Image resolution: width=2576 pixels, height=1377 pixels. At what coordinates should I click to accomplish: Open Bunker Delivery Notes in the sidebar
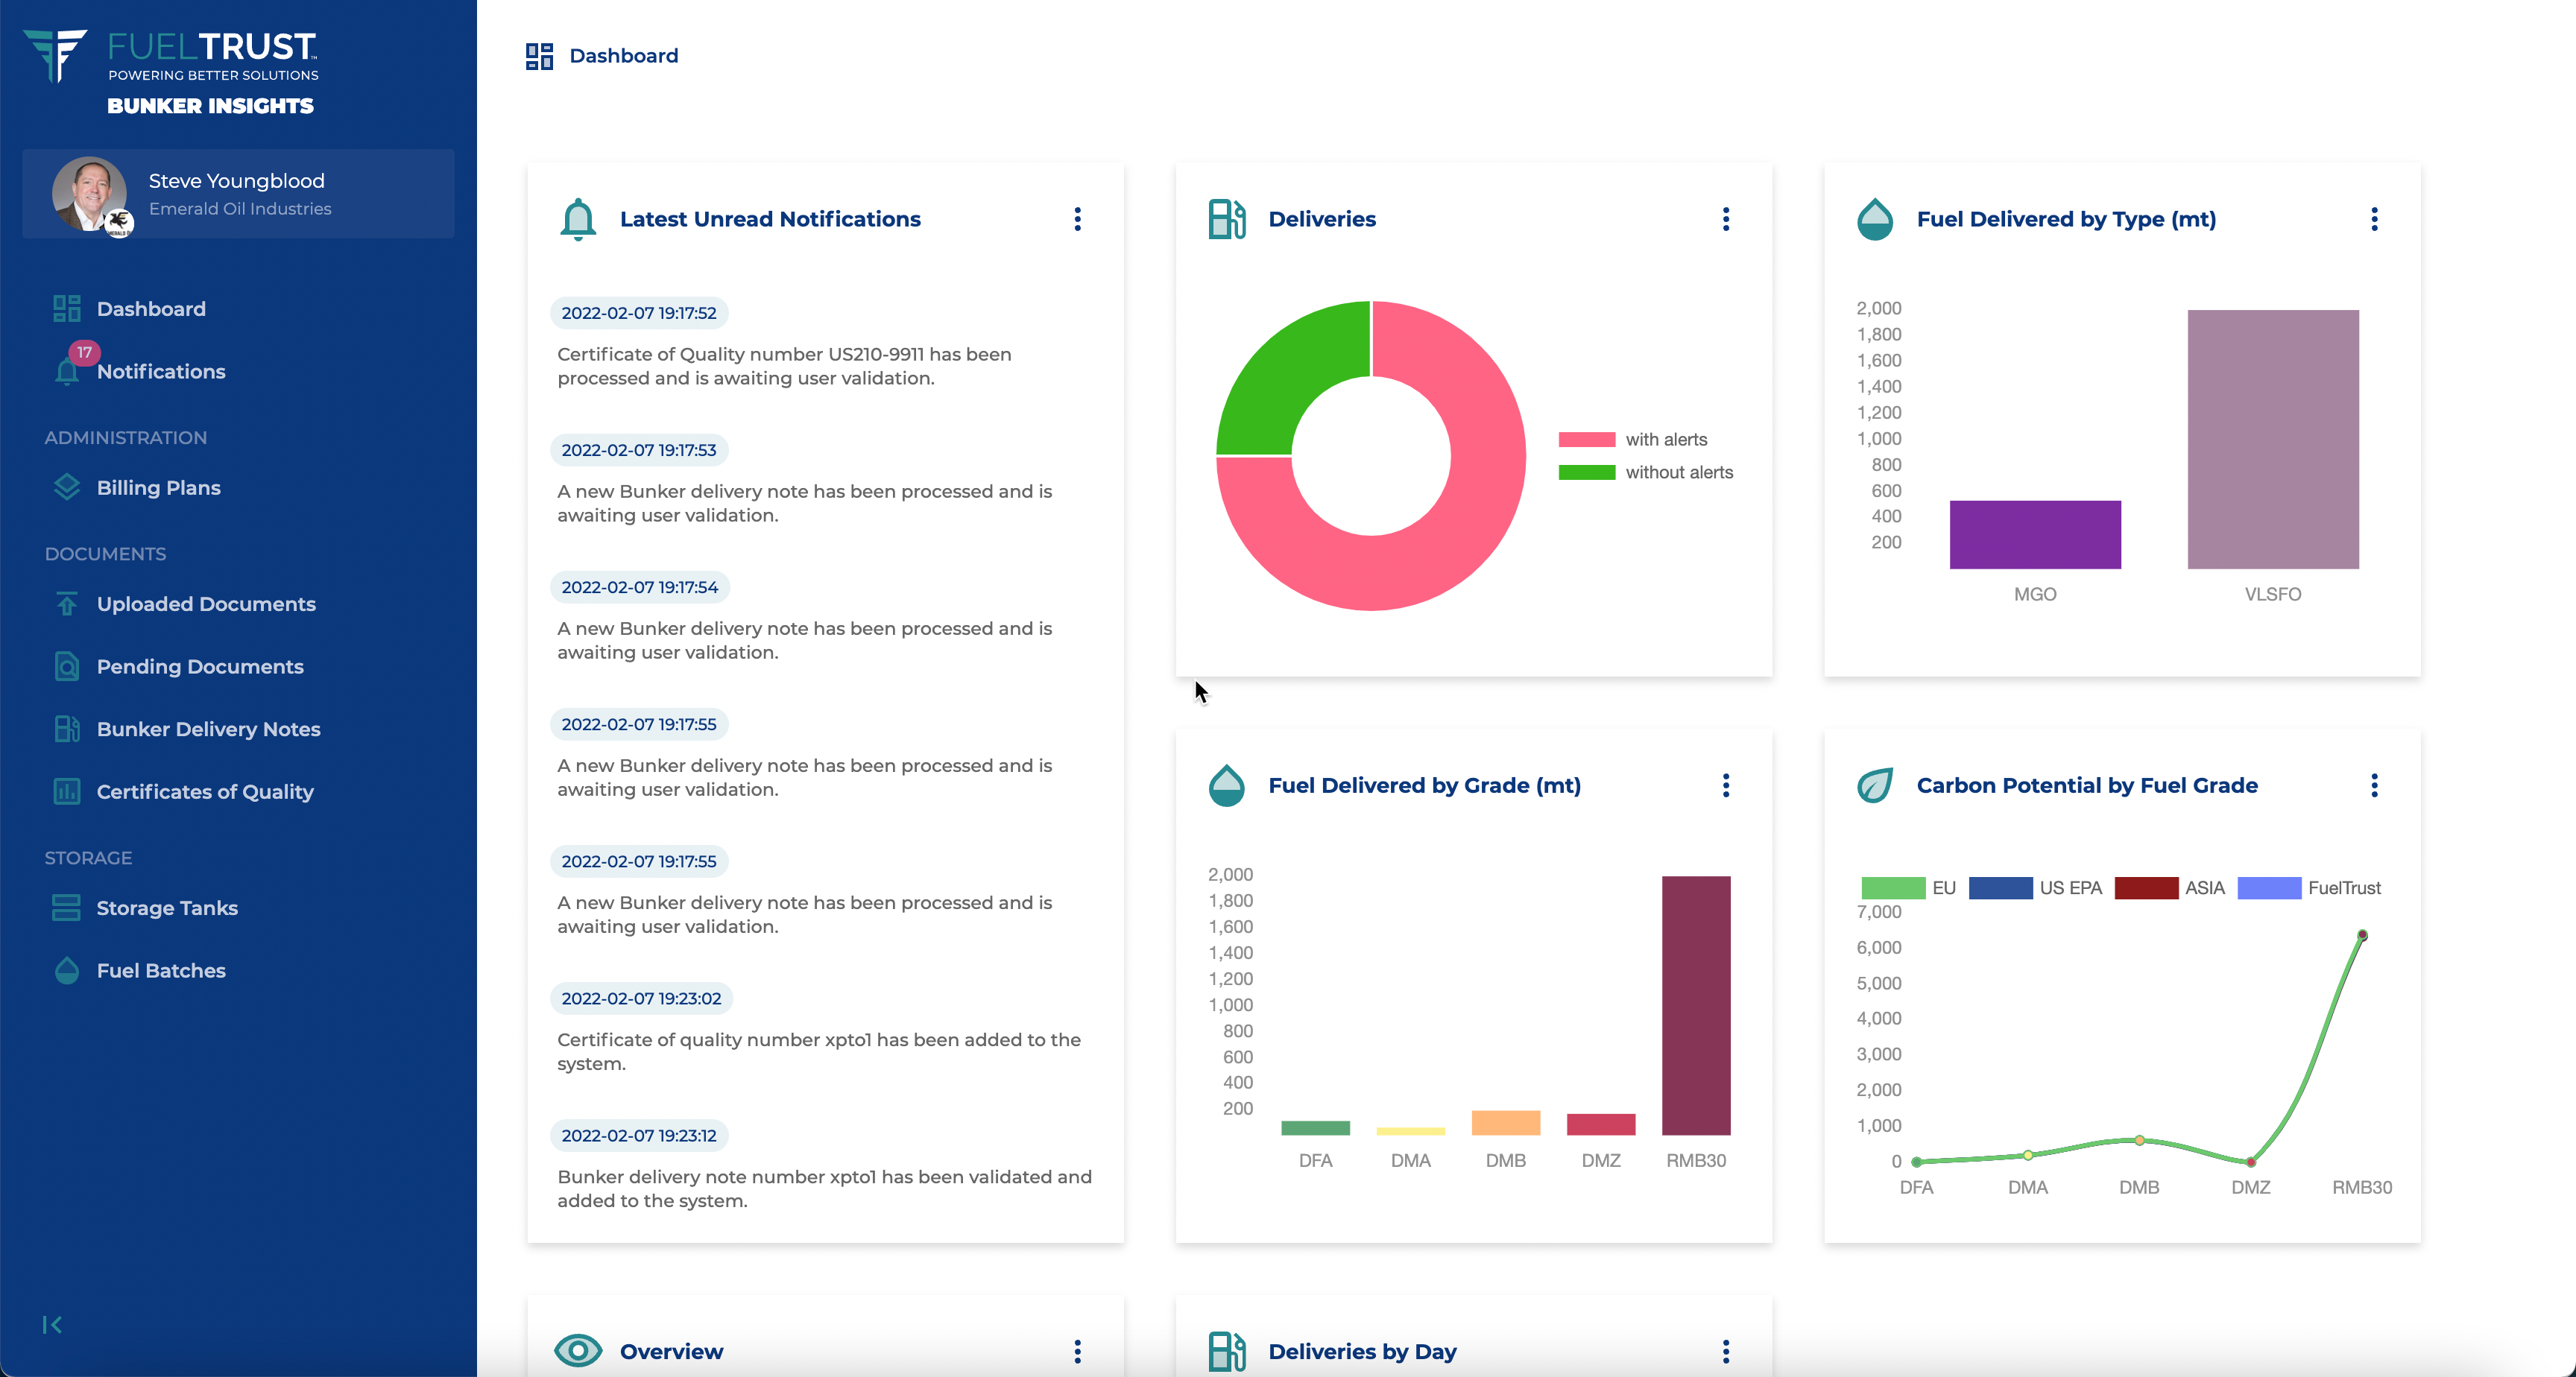tap(208, 729)
